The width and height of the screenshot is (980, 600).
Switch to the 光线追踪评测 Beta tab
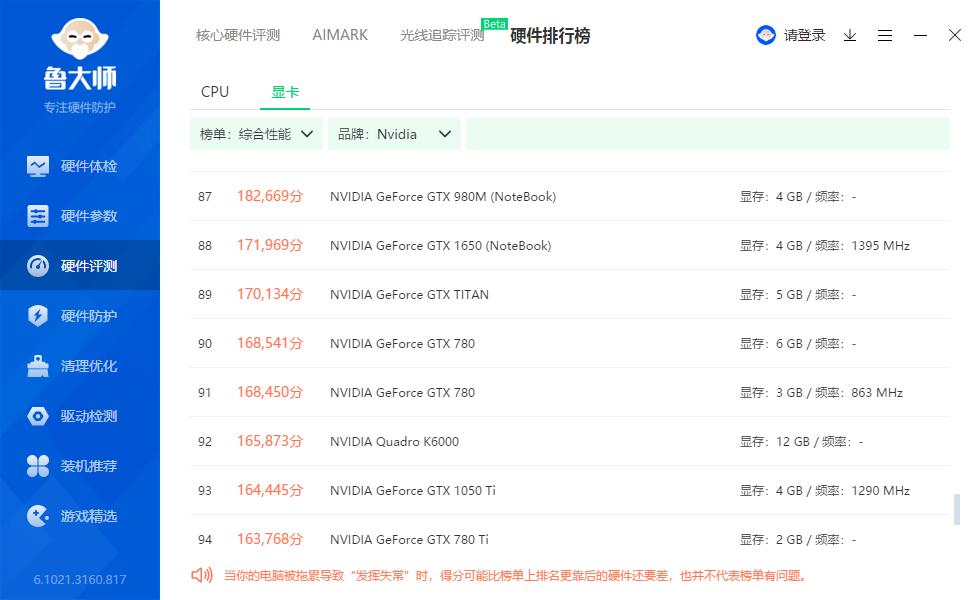(x=443, y=35)
